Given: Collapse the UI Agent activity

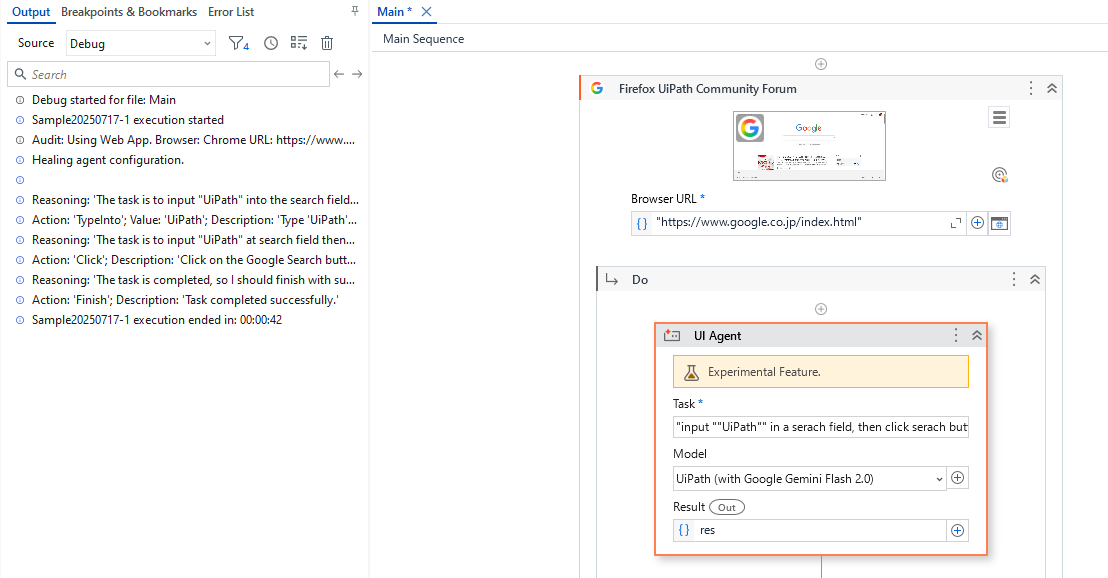Looking at the screenshot, I should (x=976, y=335).
